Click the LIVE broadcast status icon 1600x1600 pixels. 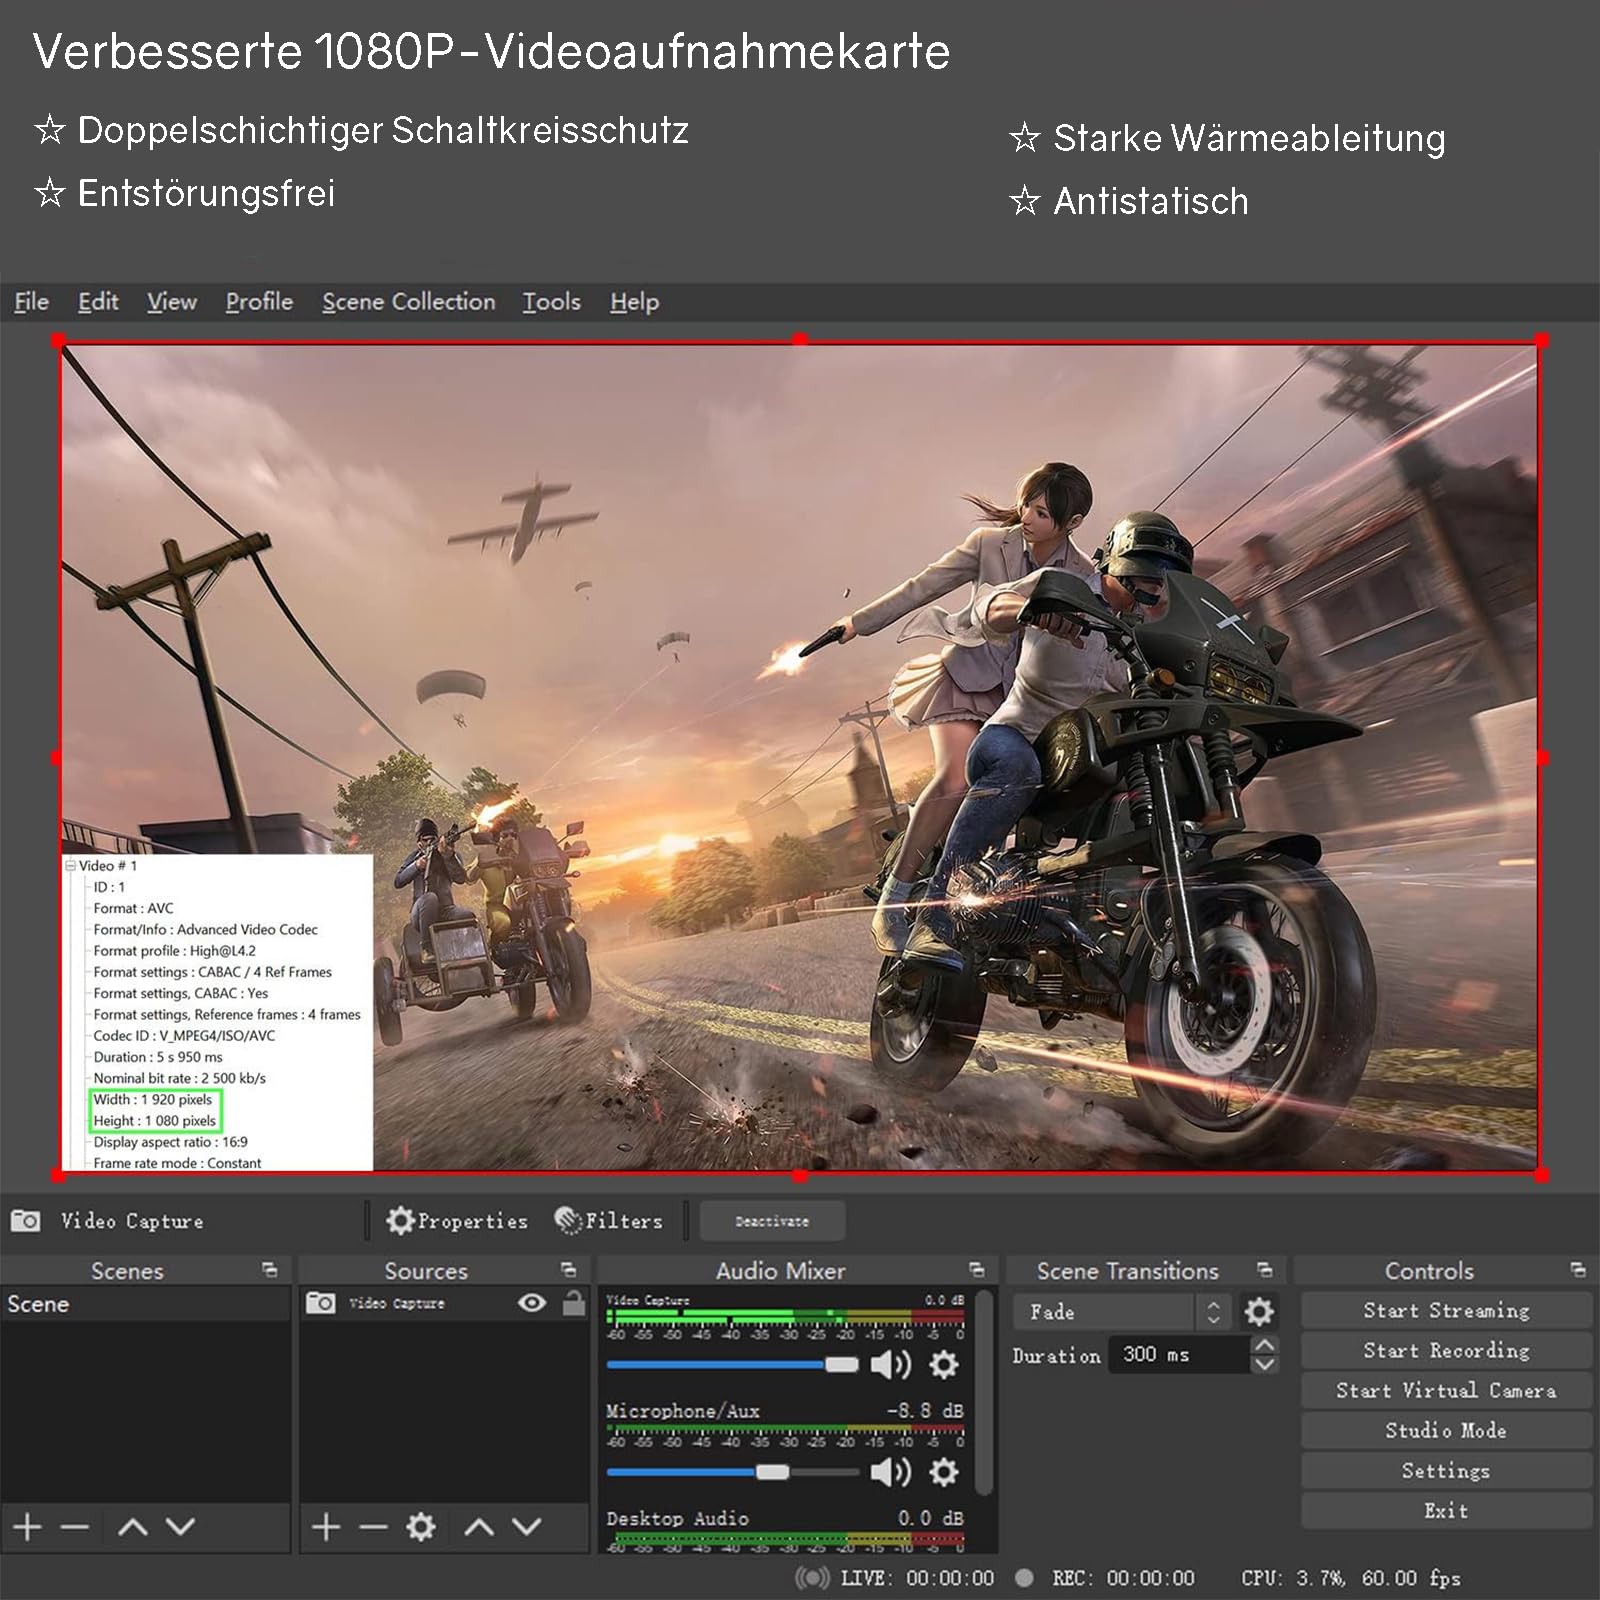(812, 1578)
